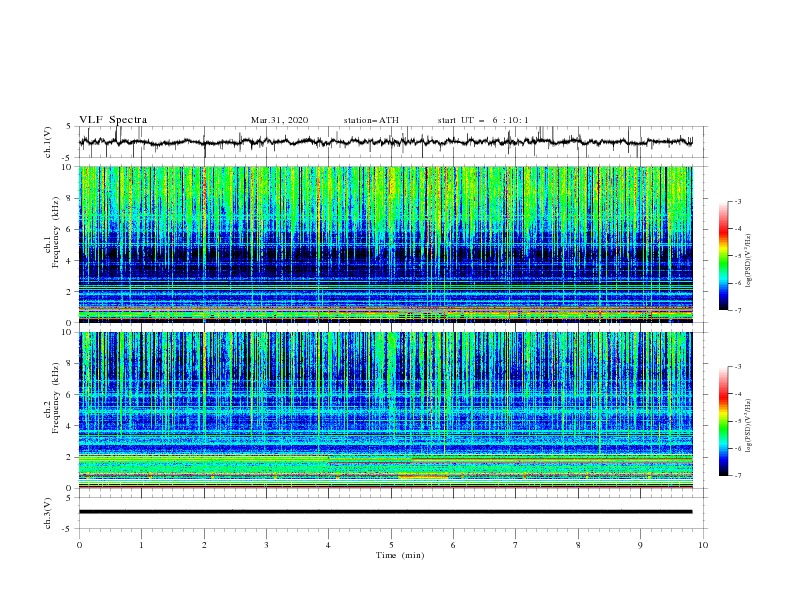
Task: Click the time axis tick label '0'
Action: pos(79,545)
